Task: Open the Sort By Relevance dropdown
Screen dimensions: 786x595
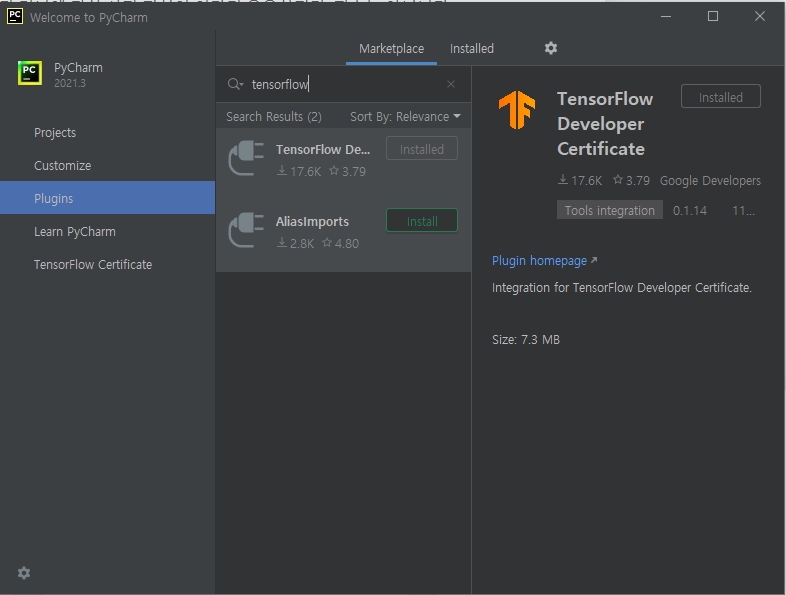Action: click(405, 117)
